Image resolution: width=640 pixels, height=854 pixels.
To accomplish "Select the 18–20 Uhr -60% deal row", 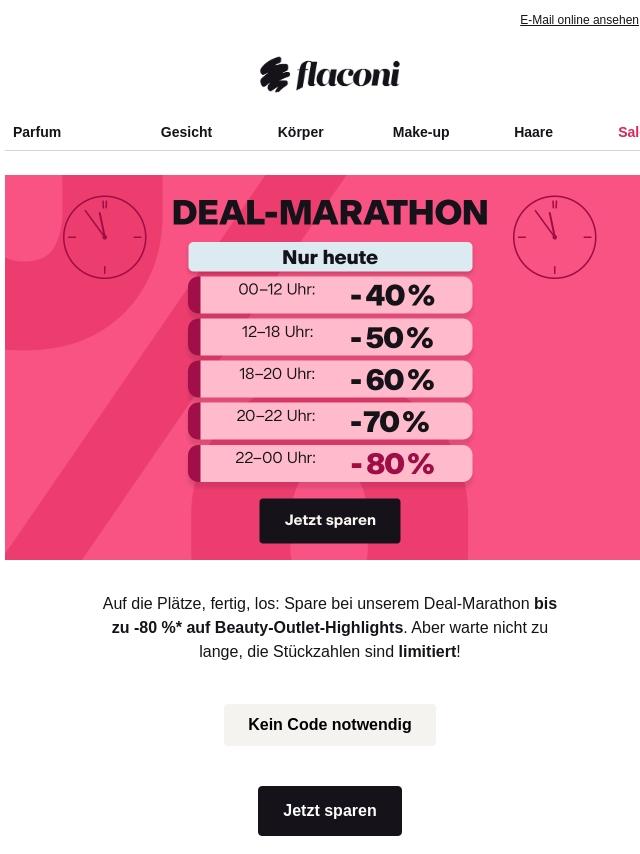I will tap(330, 379).
